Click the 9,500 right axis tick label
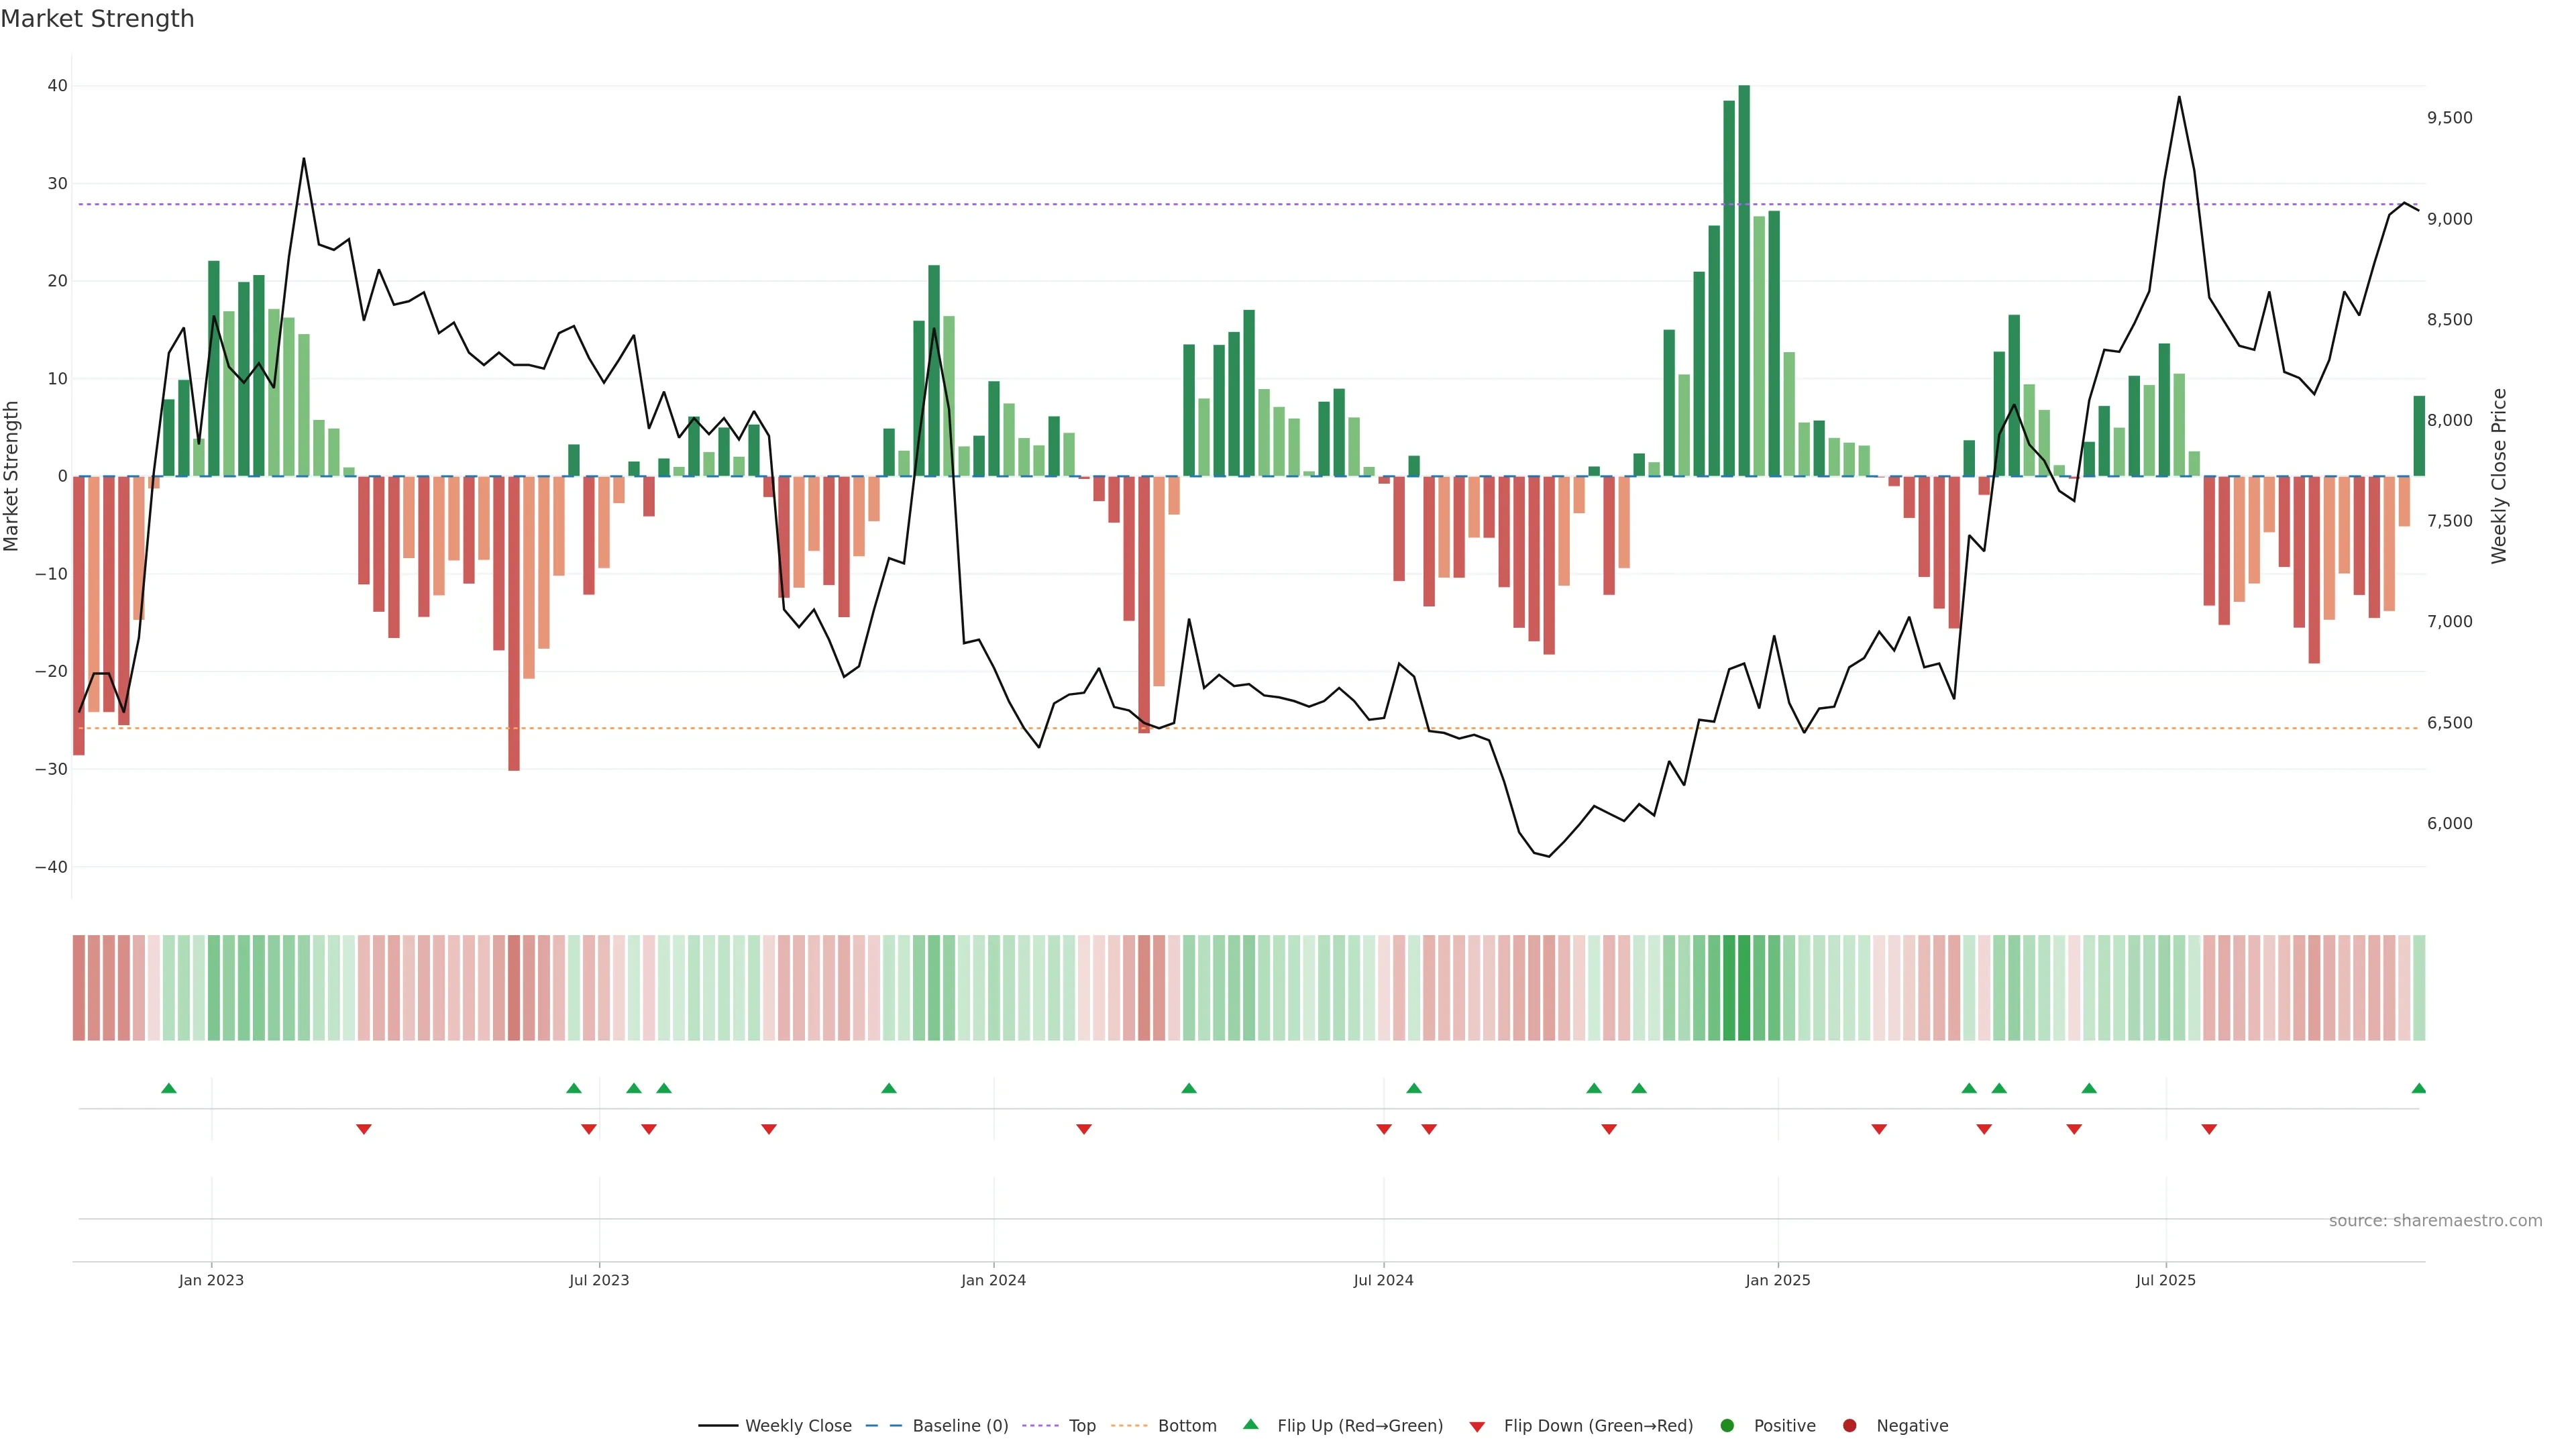 tap(2449, 118)
